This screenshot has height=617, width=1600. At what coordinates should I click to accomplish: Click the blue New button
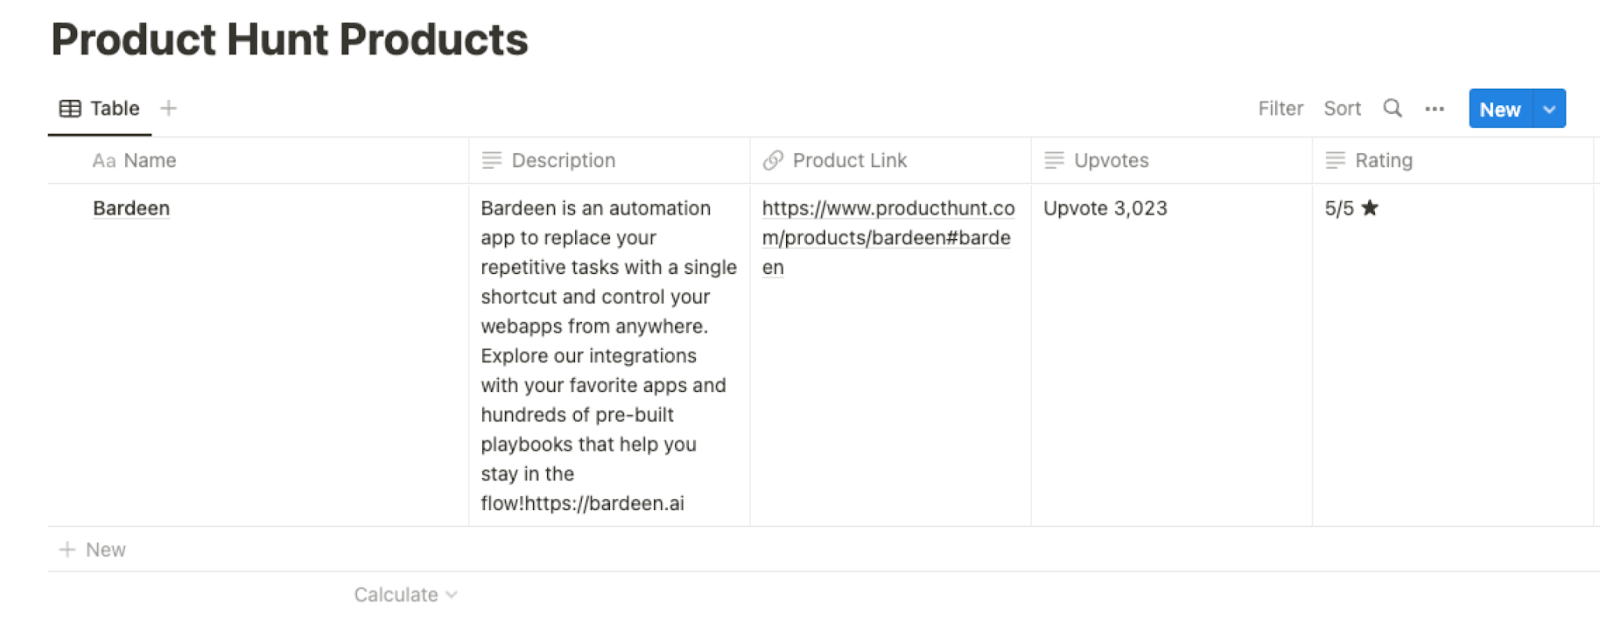coord(1499,108)
